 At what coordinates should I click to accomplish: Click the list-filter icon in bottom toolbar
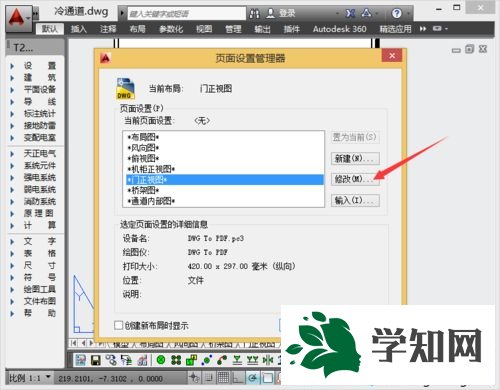[126, 360]
